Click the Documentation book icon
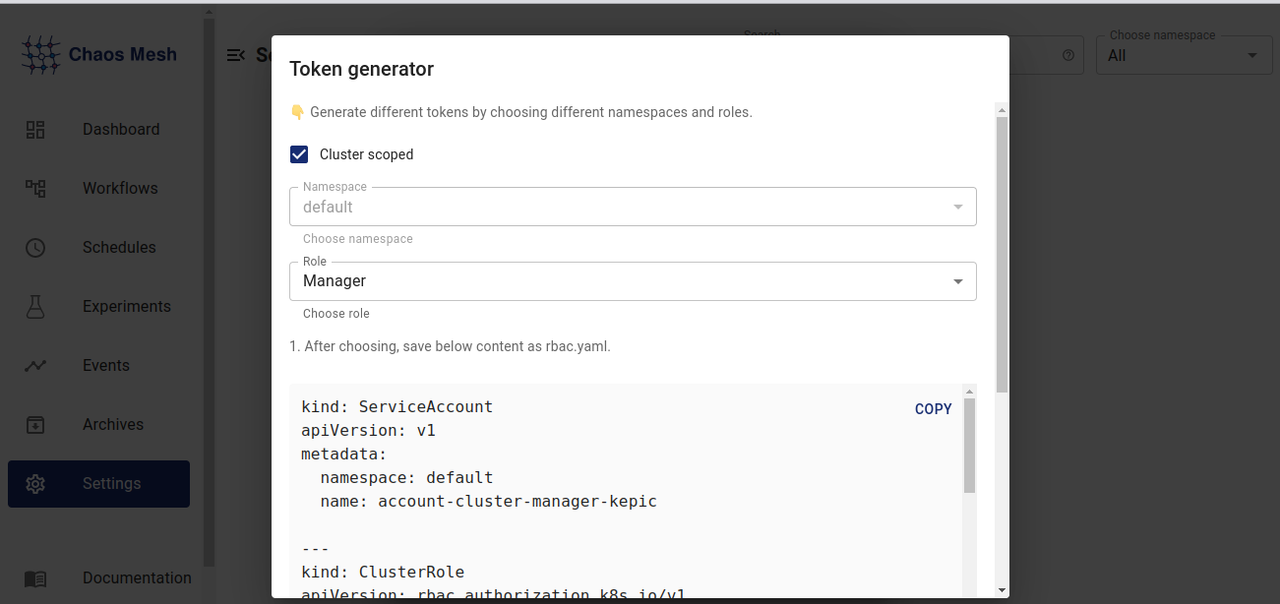The width and height of the screenshot is (1280, 604). point(36,578)
